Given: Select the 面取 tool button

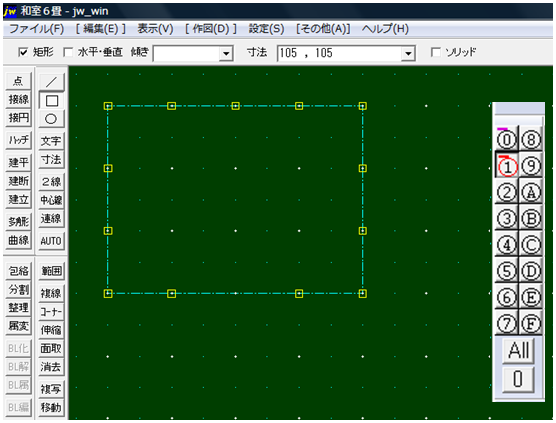Looking at the screenshot, I should click(51, 349).
